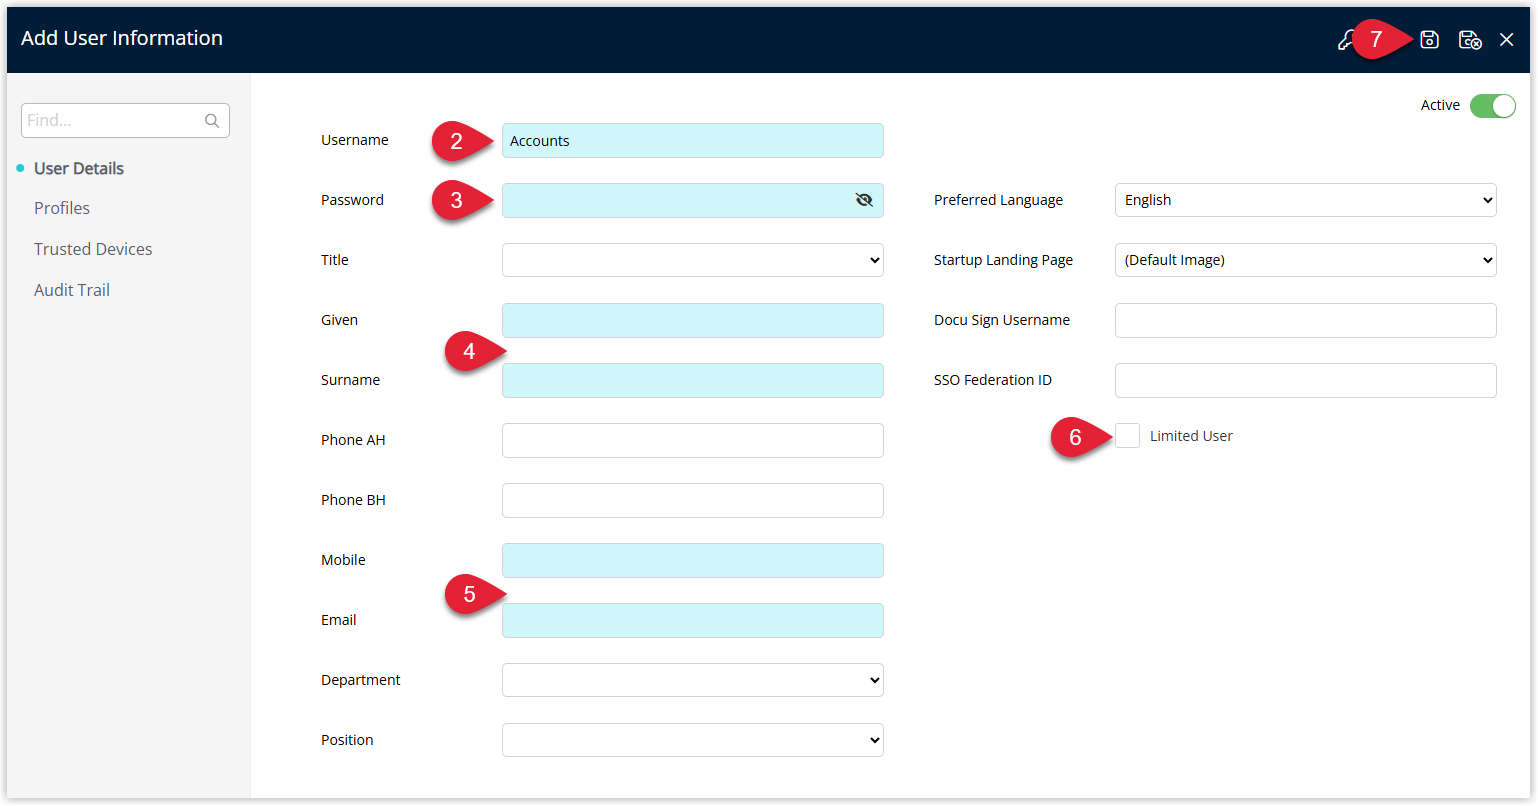Click the Docu Sign Username field
The image size is (1538, 806).
[x=1306, y=320]
